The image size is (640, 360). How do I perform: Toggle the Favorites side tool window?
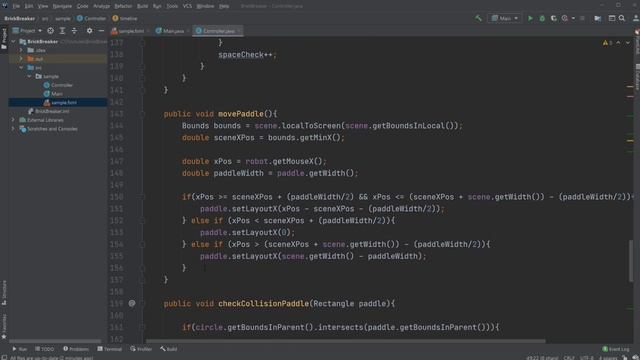(4, 327)
